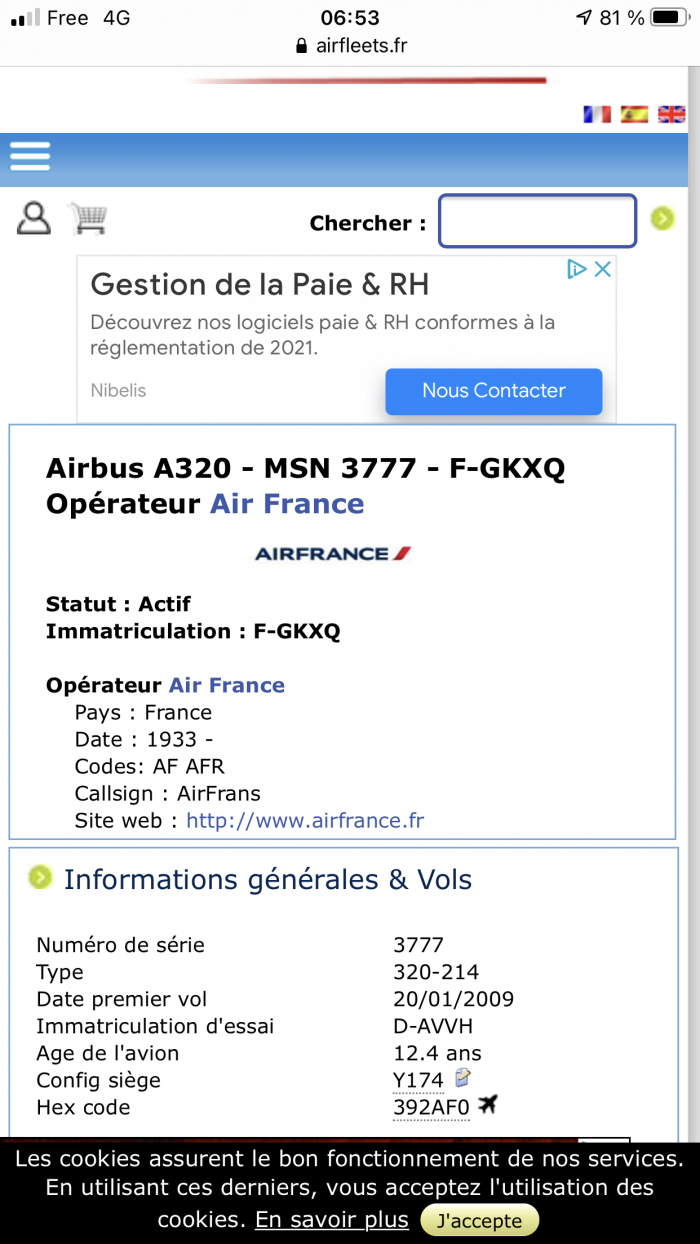Open seat config notepad icon near Y174

[462, 1078]
